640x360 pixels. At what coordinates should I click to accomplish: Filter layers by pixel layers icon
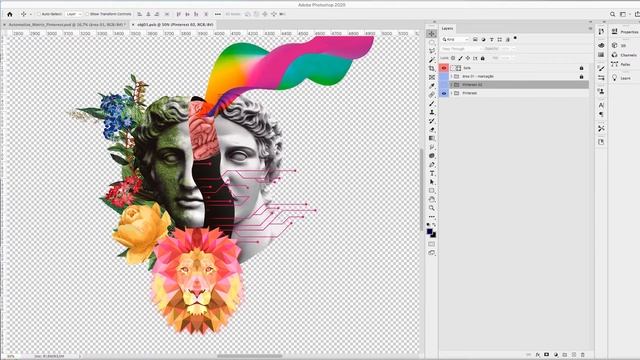click(475, 40)
